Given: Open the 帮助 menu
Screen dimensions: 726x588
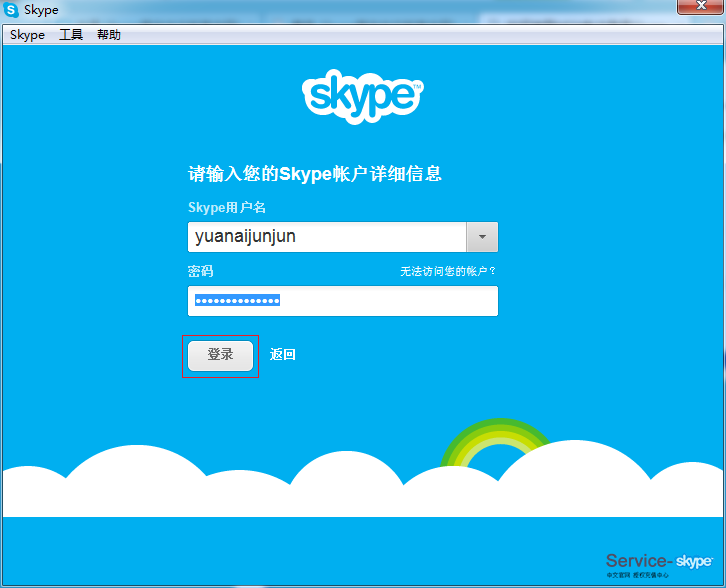Looking at the screenshot, I should pyautogui.click(x=109, y=35).
